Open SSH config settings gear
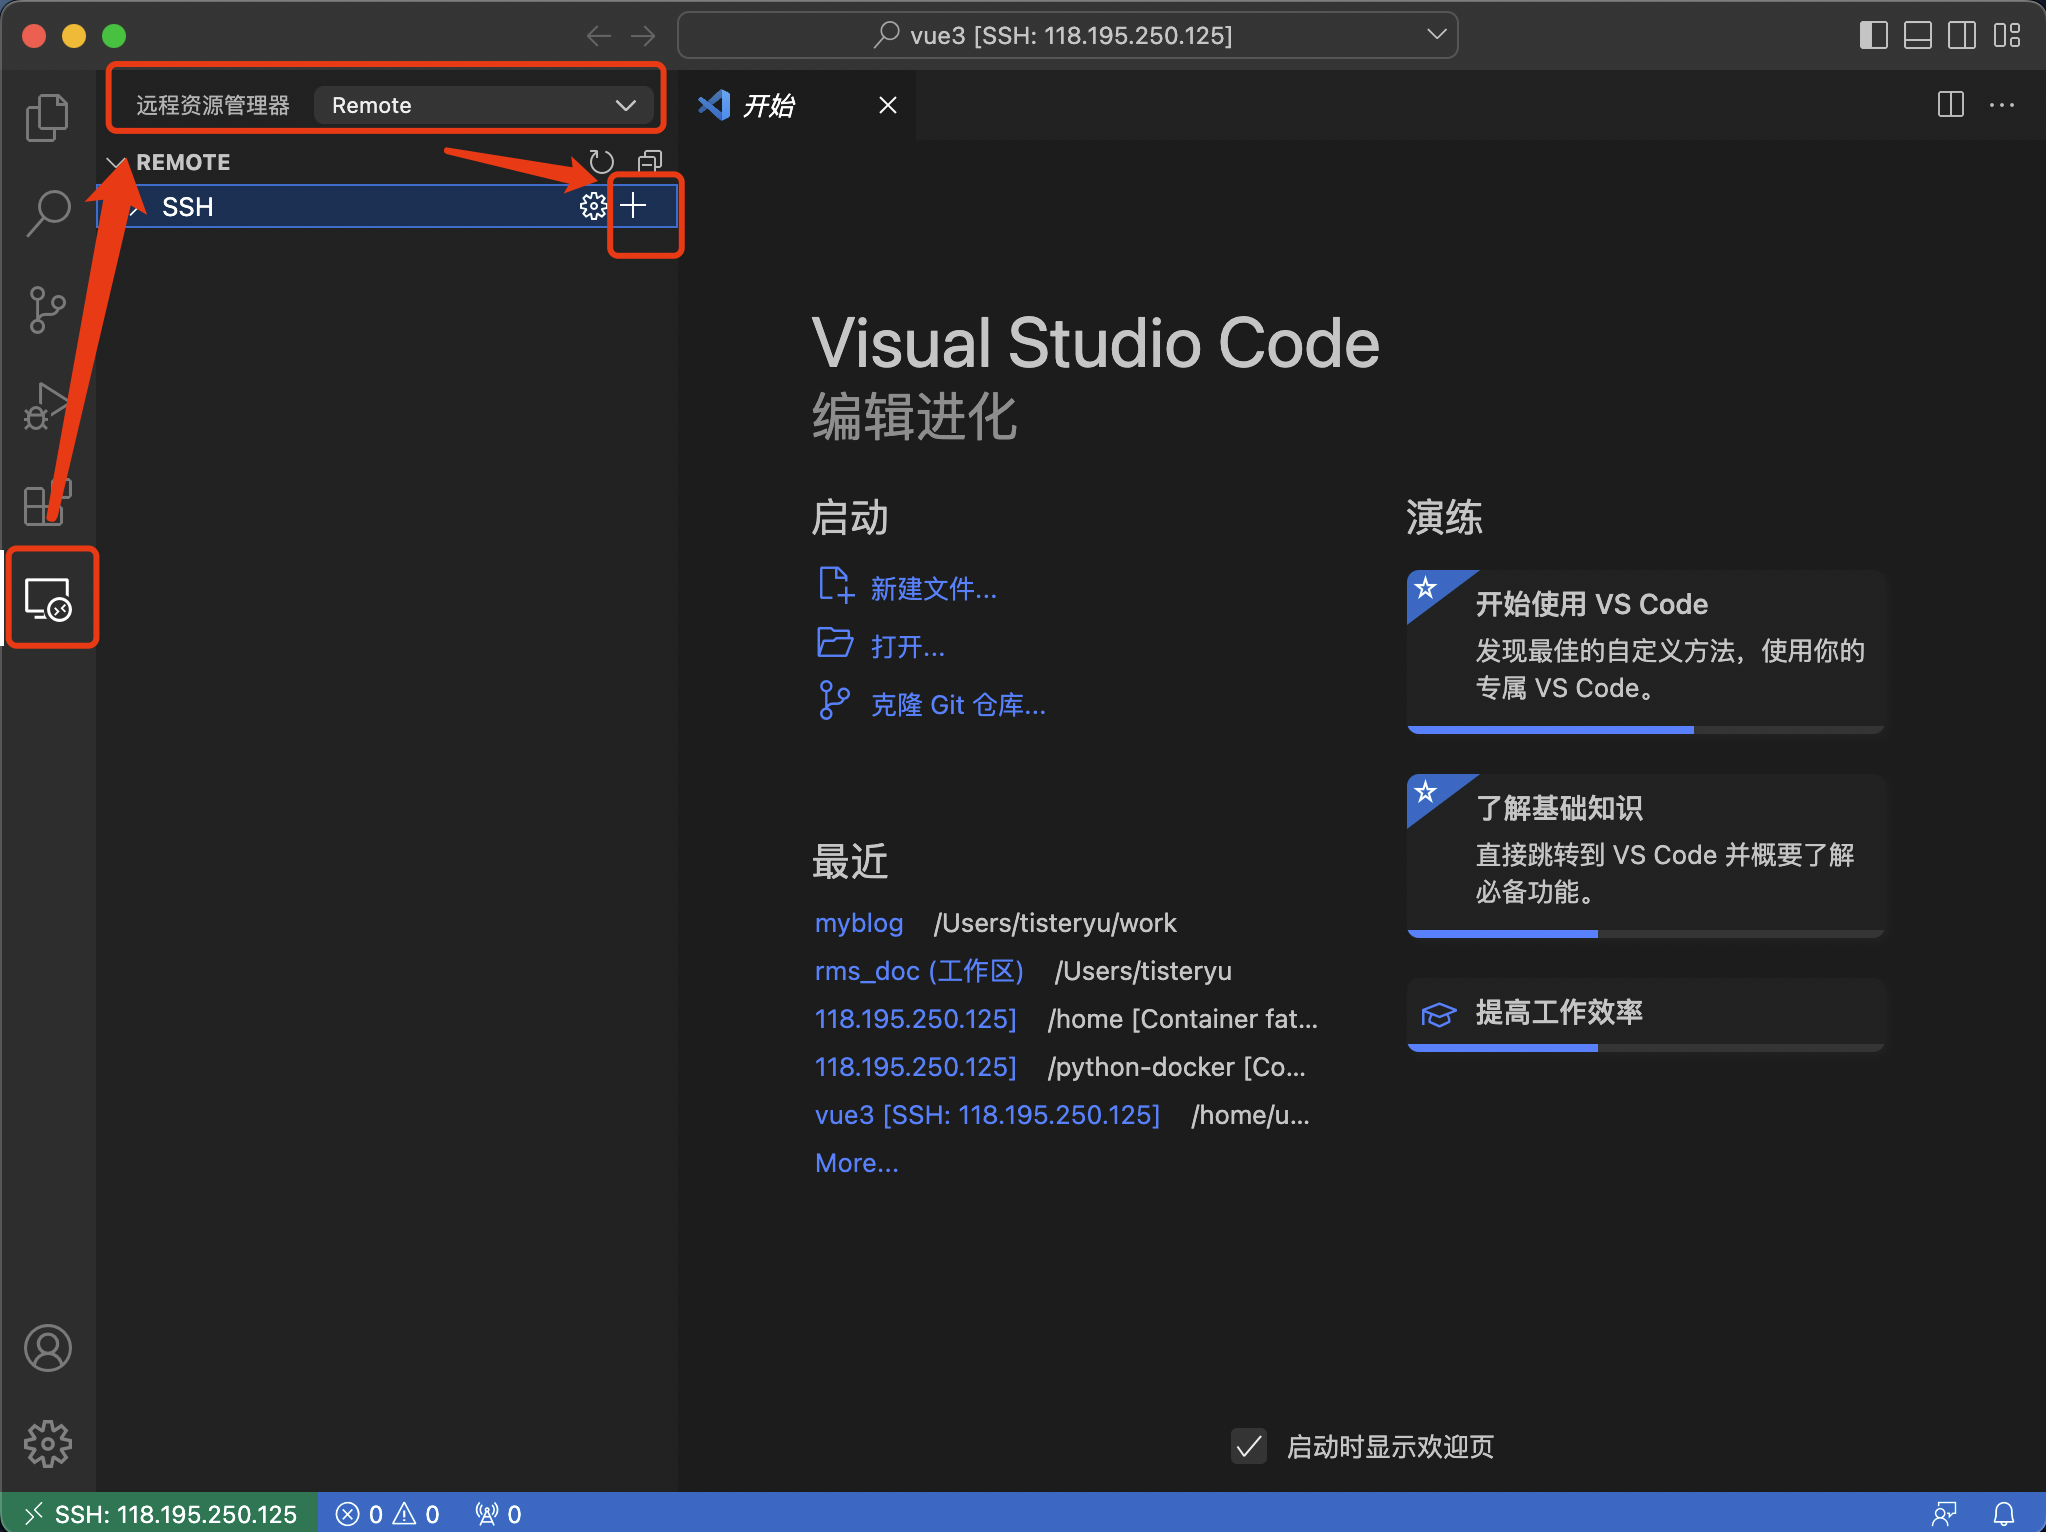Image resolution: width=2046 pixels, height=1532 pixels. point(593,206)
